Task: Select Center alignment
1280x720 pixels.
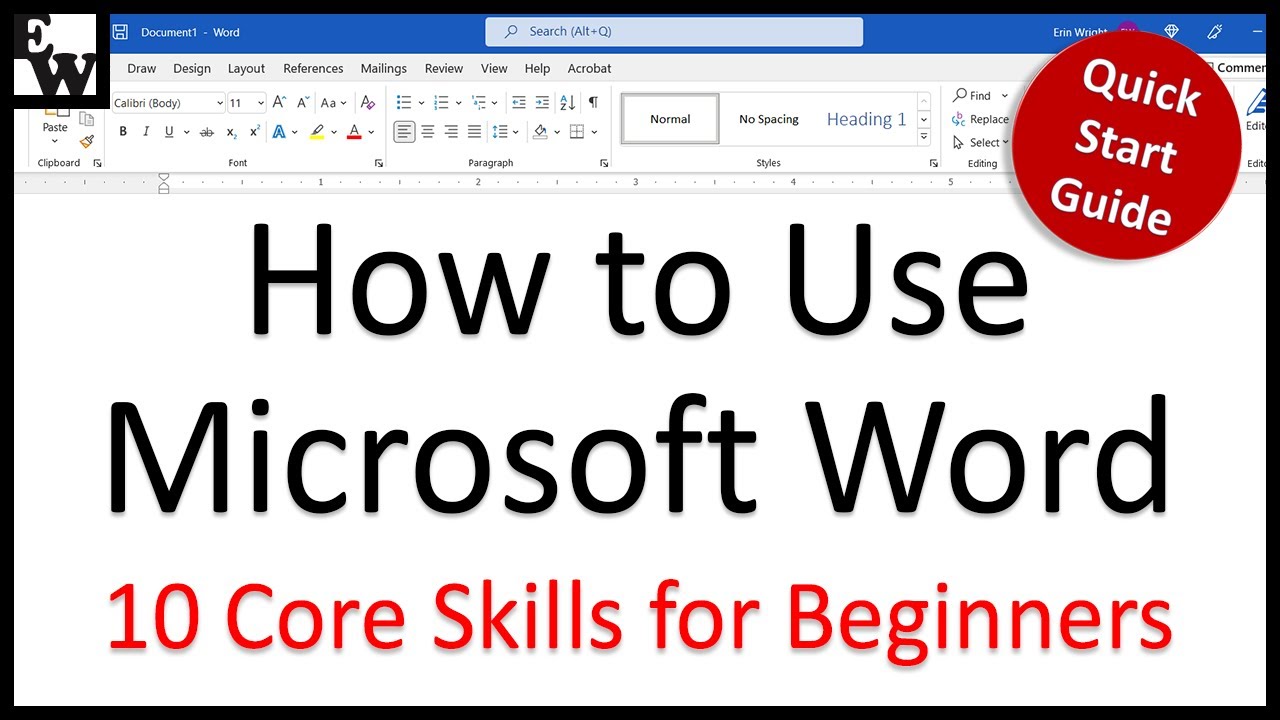Action: [x=428, y=132]
